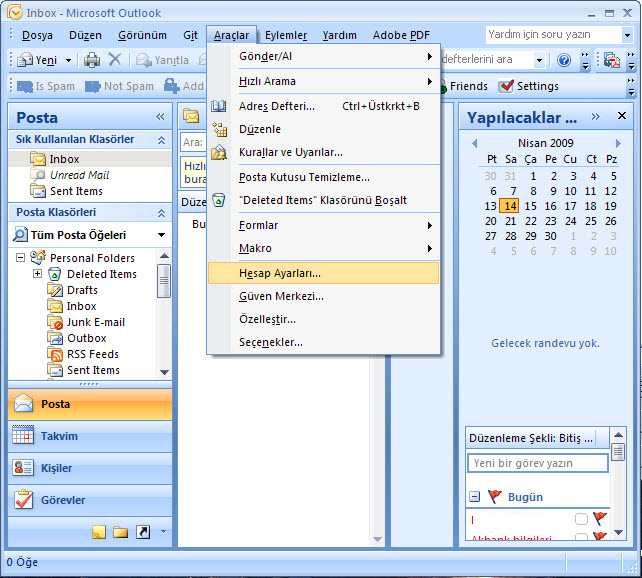
Task: Expand the Deleted Items tree node
Action: (x=37, y=273)
